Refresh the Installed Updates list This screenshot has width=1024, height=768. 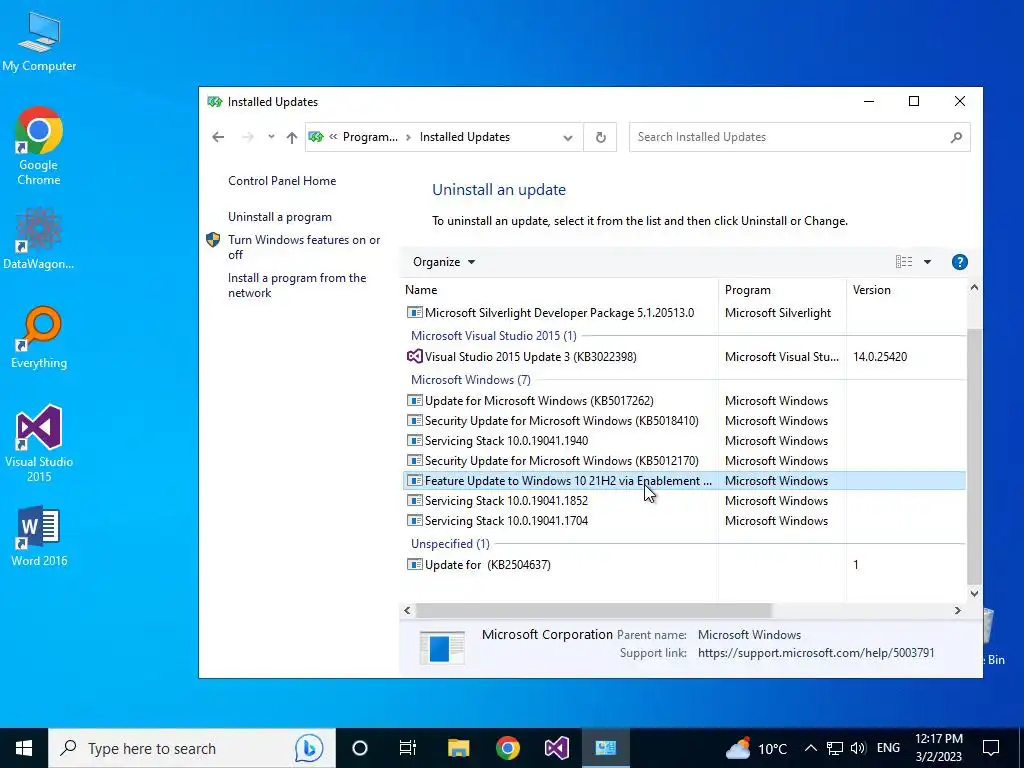(x=600, y=137)
